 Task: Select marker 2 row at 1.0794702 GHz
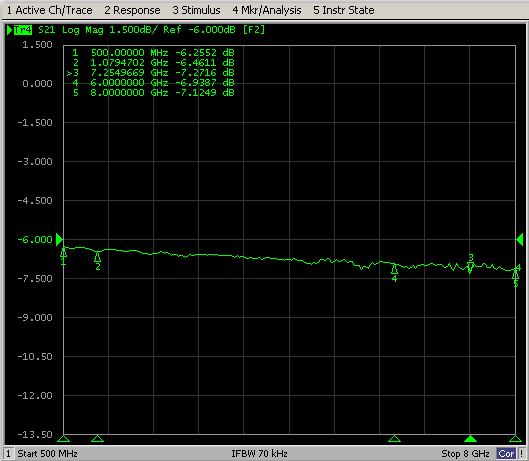153,63
